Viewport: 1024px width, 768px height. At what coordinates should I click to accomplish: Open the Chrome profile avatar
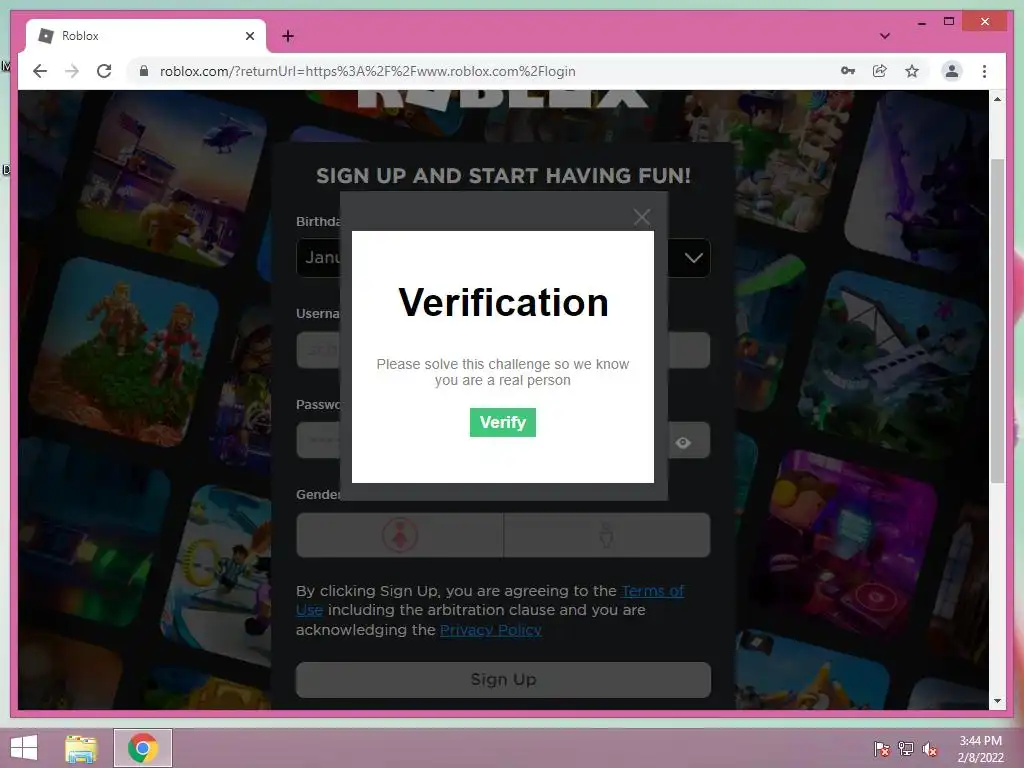point(952,71)
